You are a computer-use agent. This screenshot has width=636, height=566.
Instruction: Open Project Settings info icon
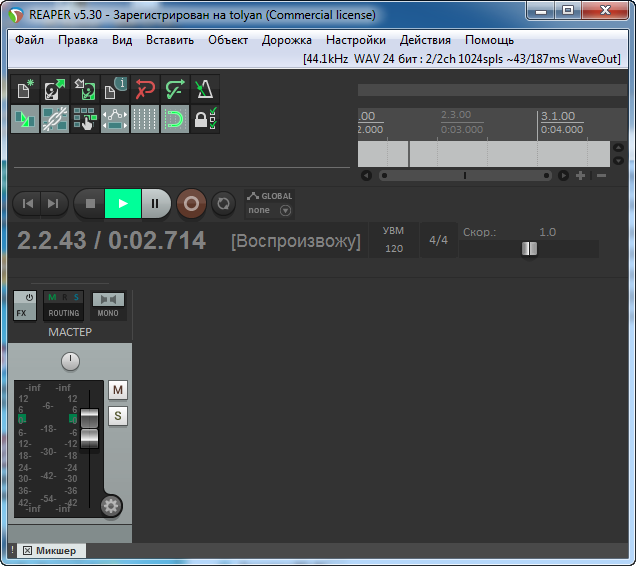[114, 90]
